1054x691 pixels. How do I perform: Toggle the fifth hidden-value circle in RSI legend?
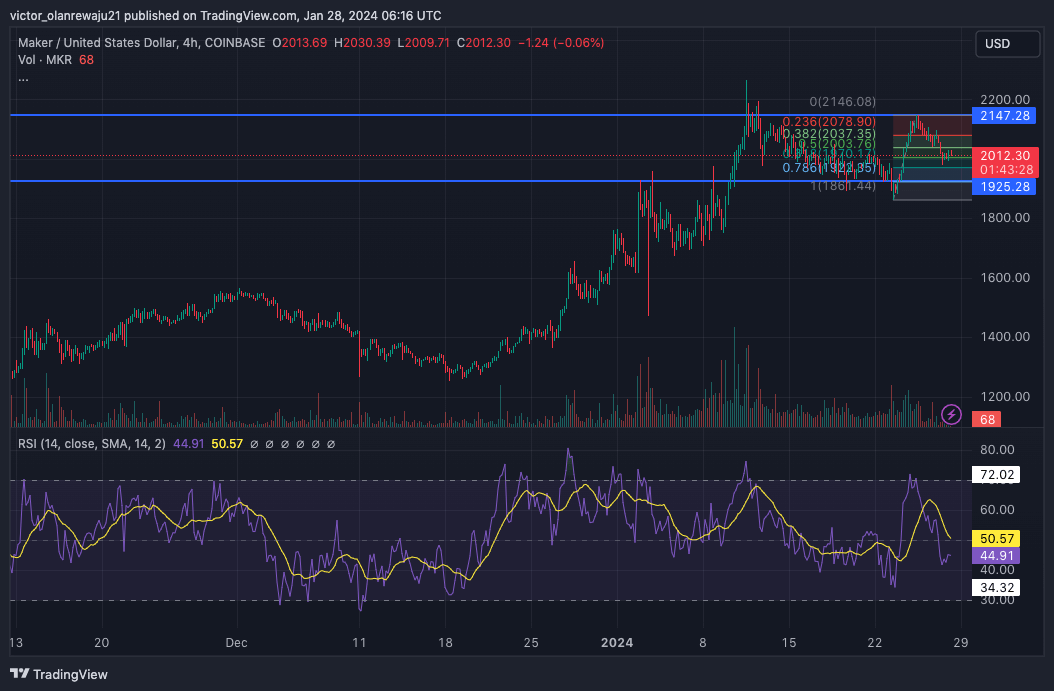[315, 444]
